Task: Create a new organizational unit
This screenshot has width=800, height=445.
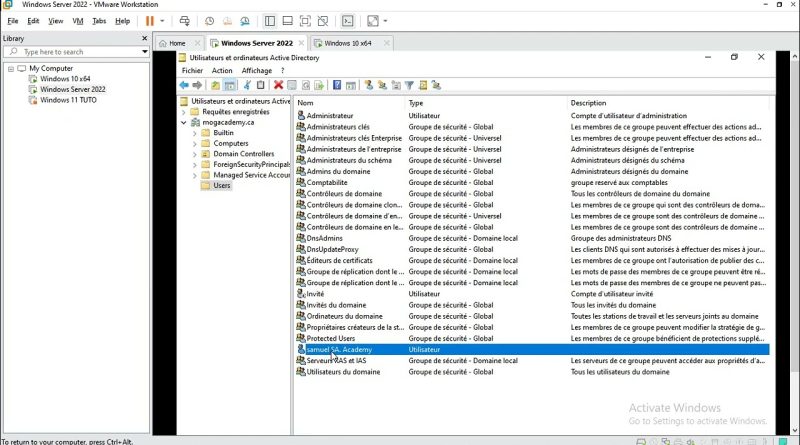Action: click(x=396, y=85)
